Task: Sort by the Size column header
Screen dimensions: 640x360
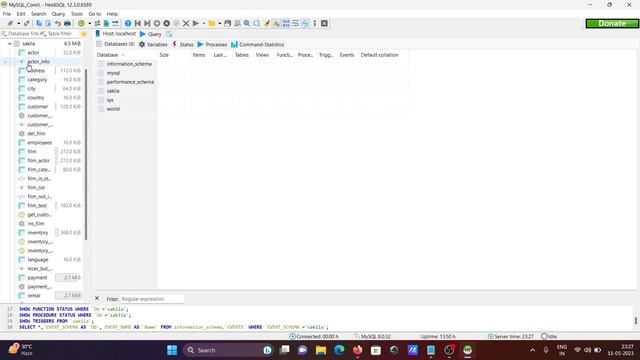Action: 174,55
